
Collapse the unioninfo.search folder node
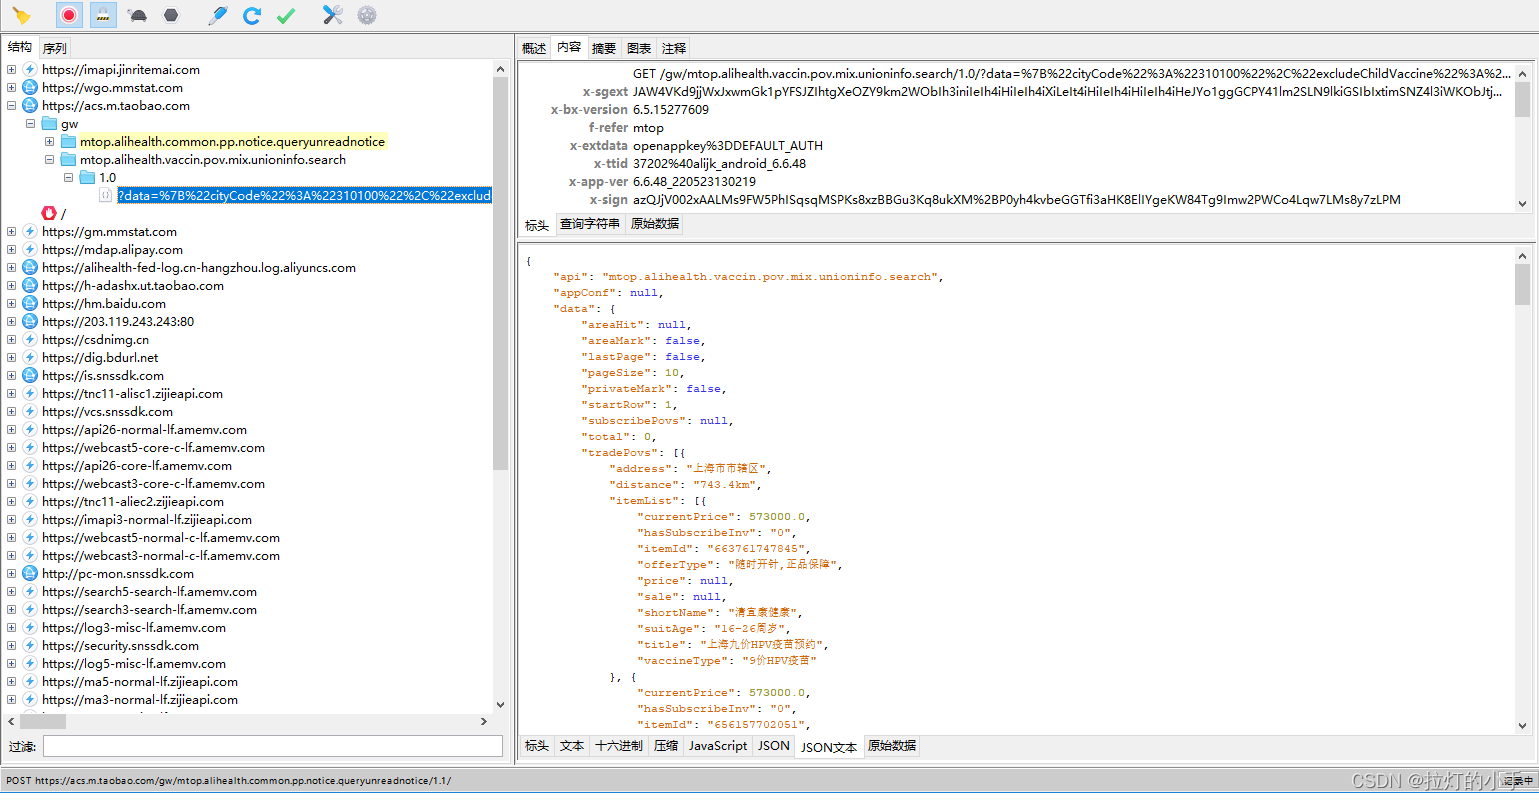(x=49, y=160)
